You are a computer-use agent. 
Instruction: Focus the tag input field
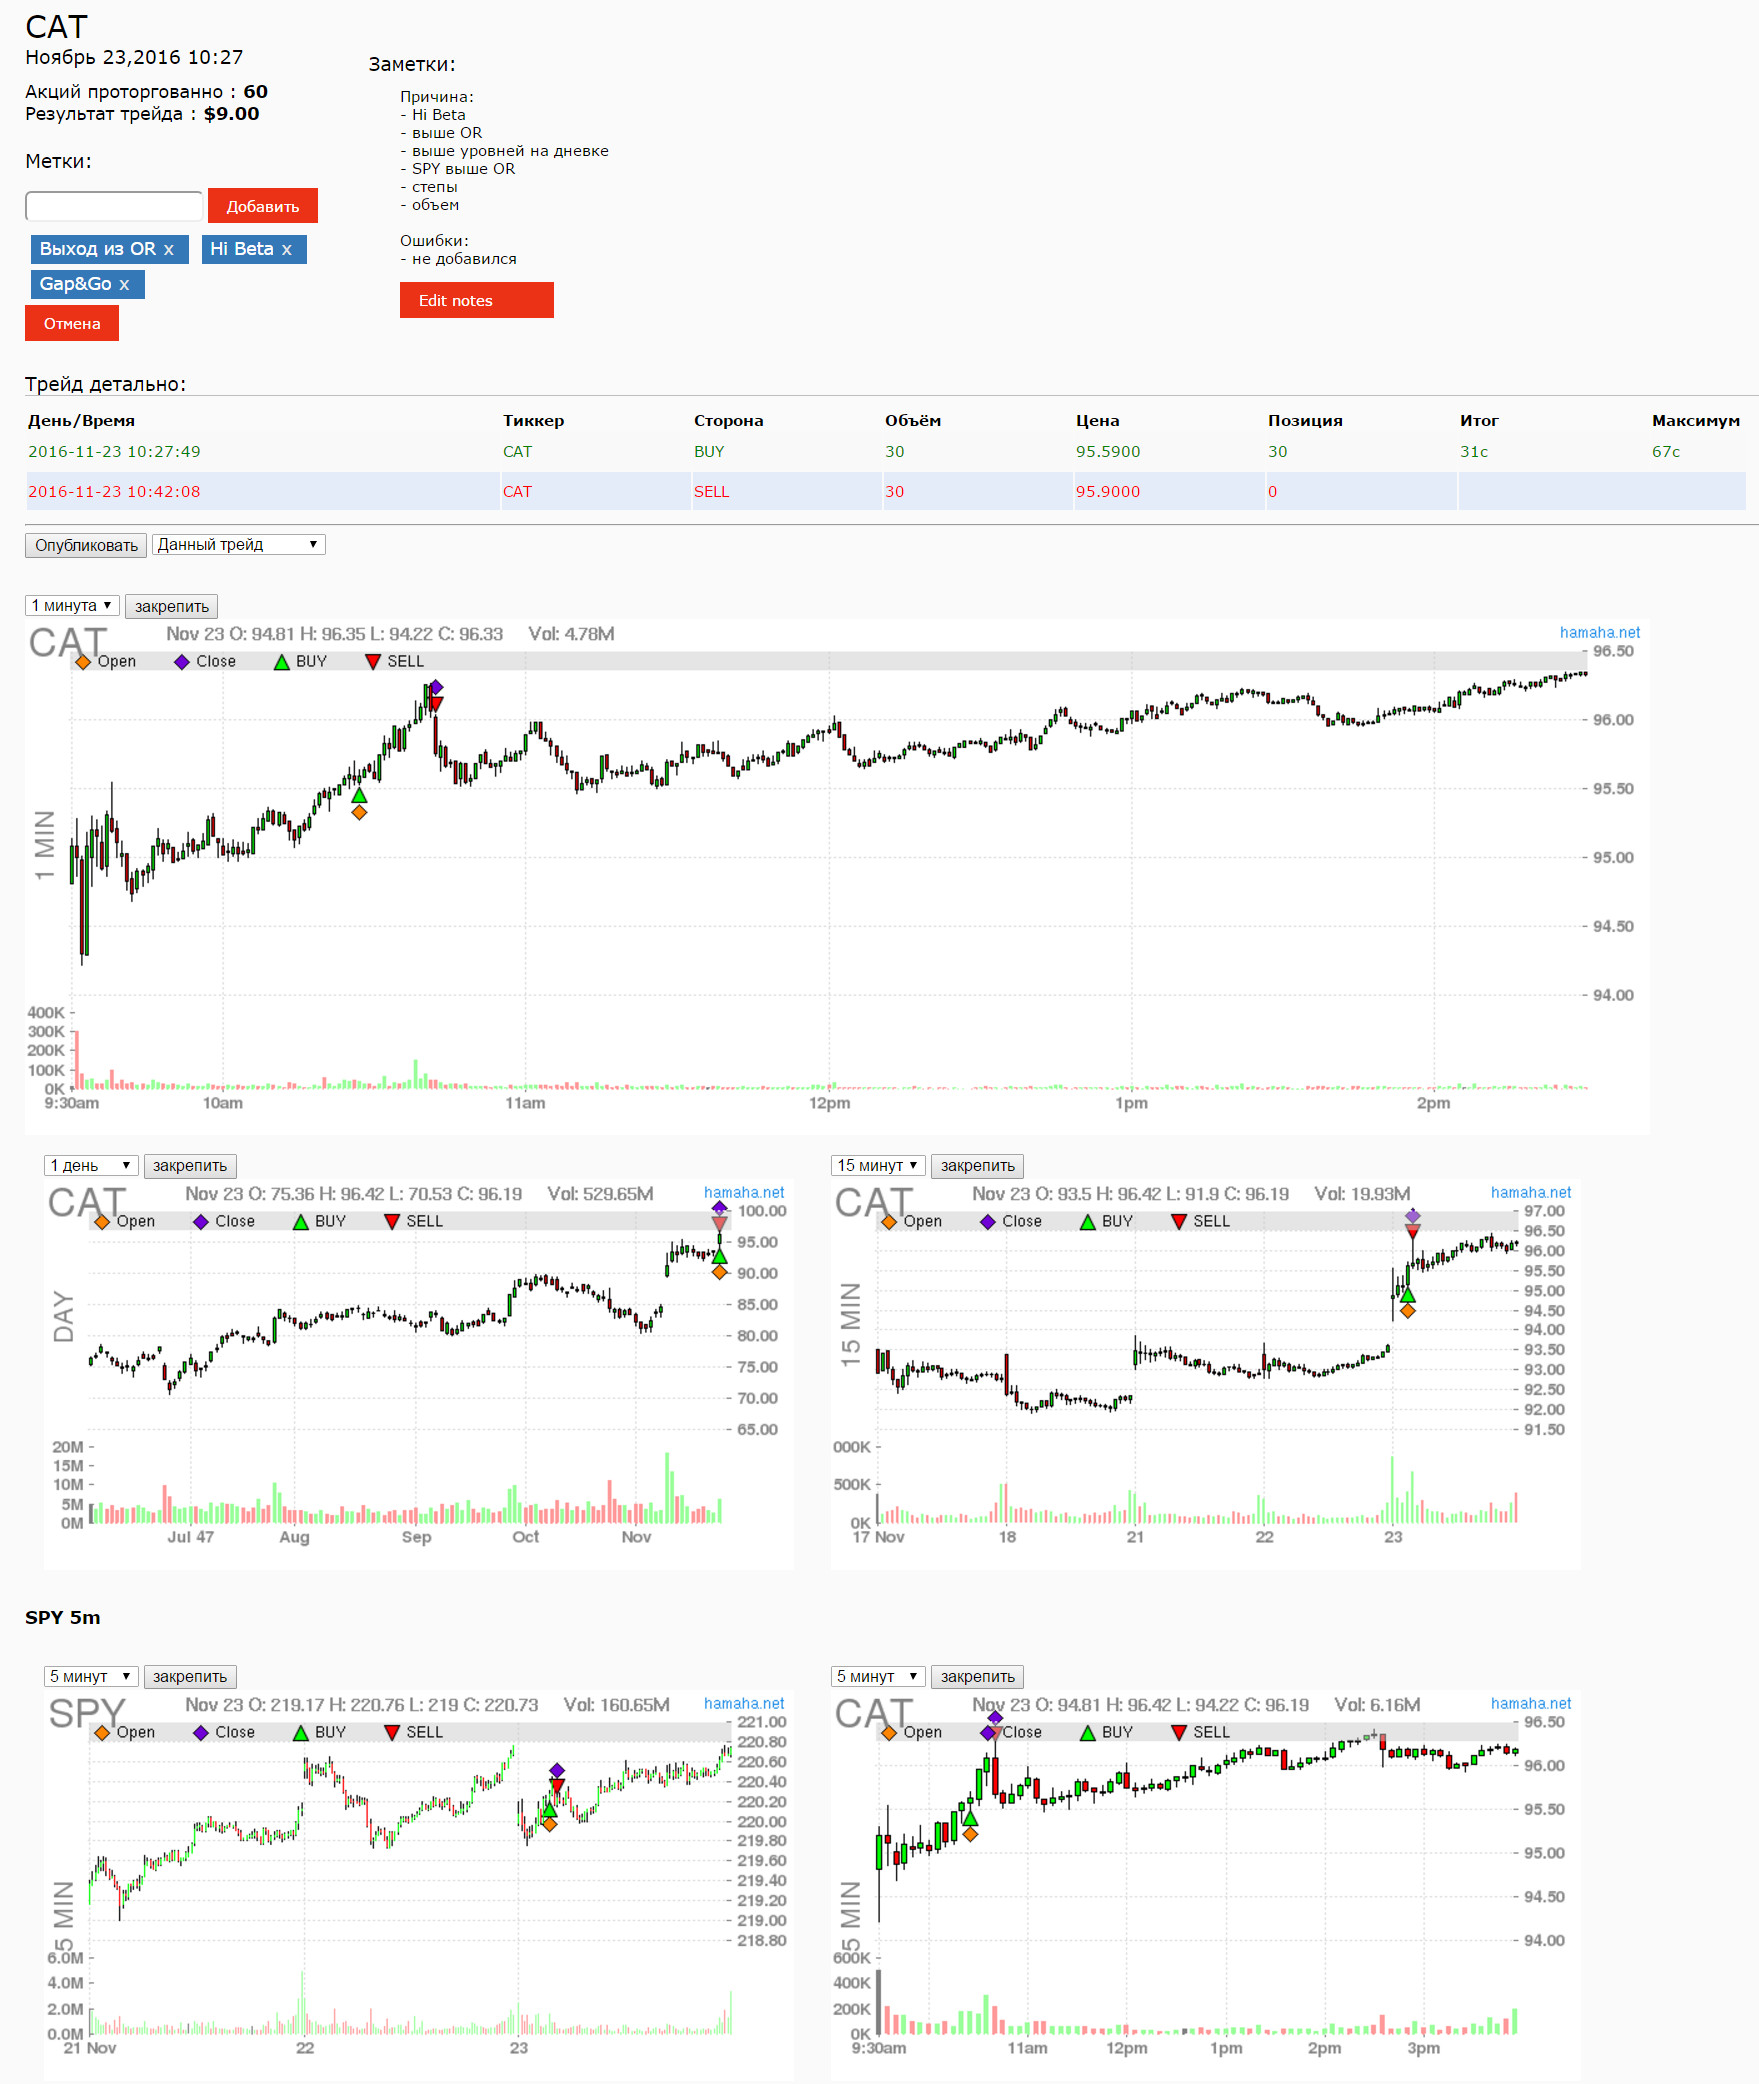tap(114, 206)
